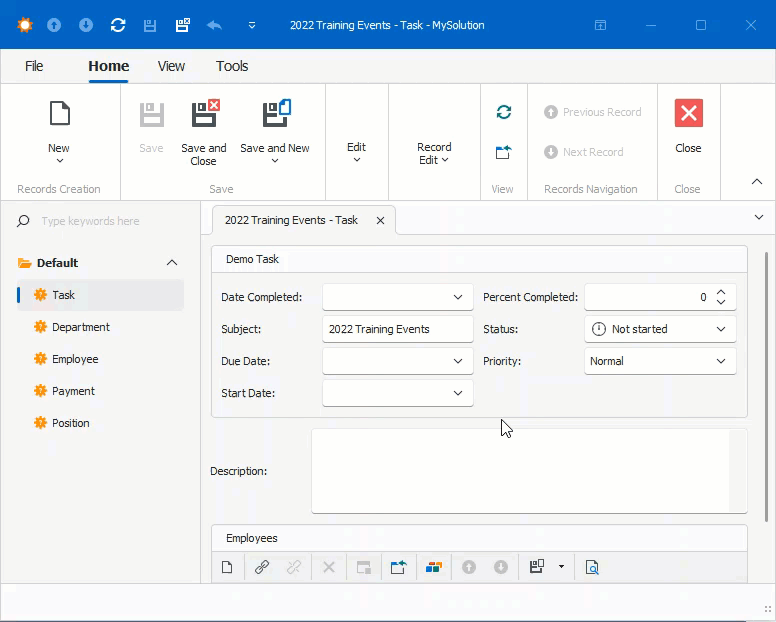The image size is (776, 622).
Task: Click New icon in Employees toolbar
Action: 227,567
